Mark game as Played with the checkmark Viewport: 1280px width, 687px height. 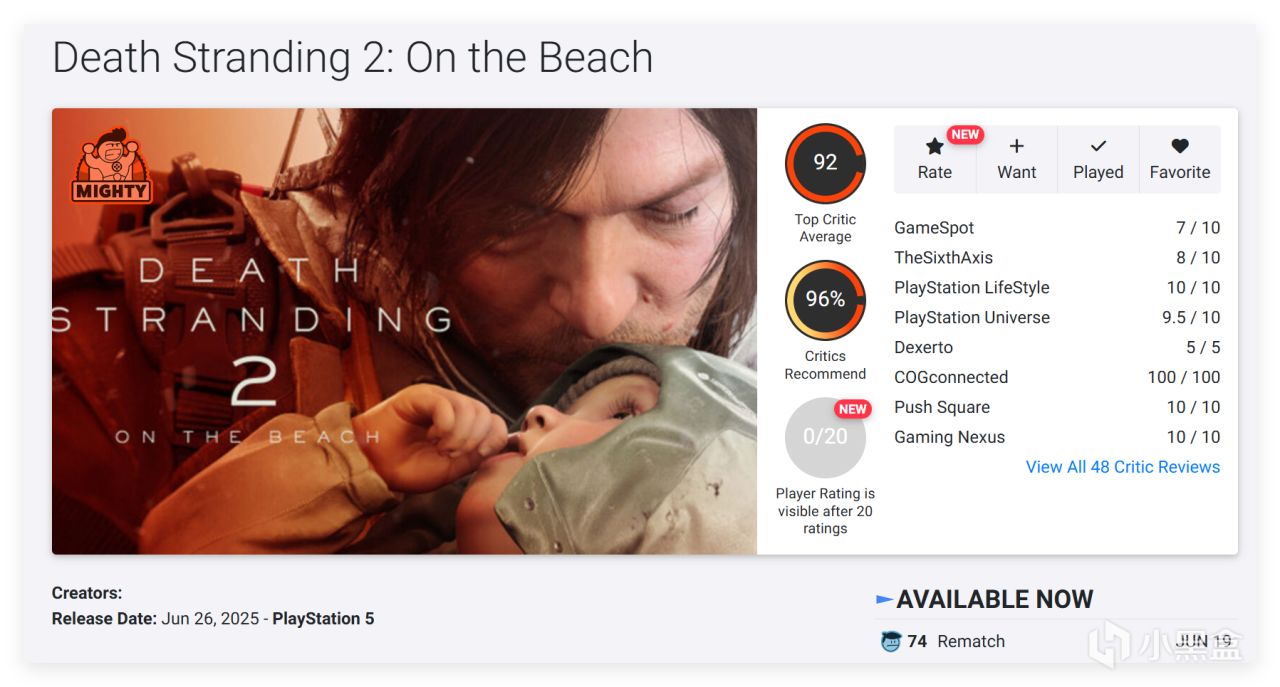pos(1098,146)
